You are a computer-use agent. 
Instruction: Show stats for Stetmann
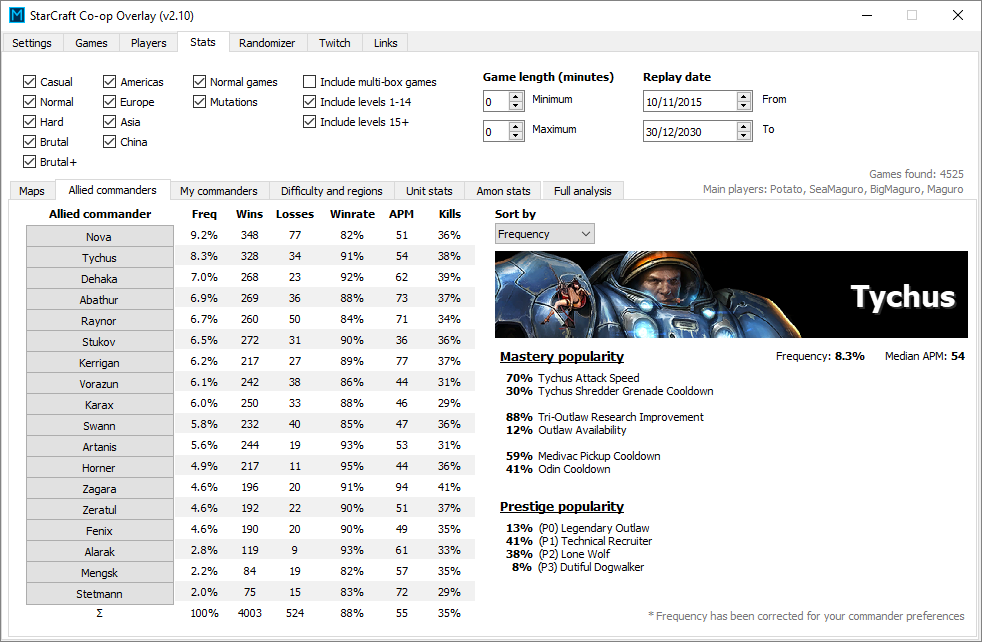pos(100,593)
